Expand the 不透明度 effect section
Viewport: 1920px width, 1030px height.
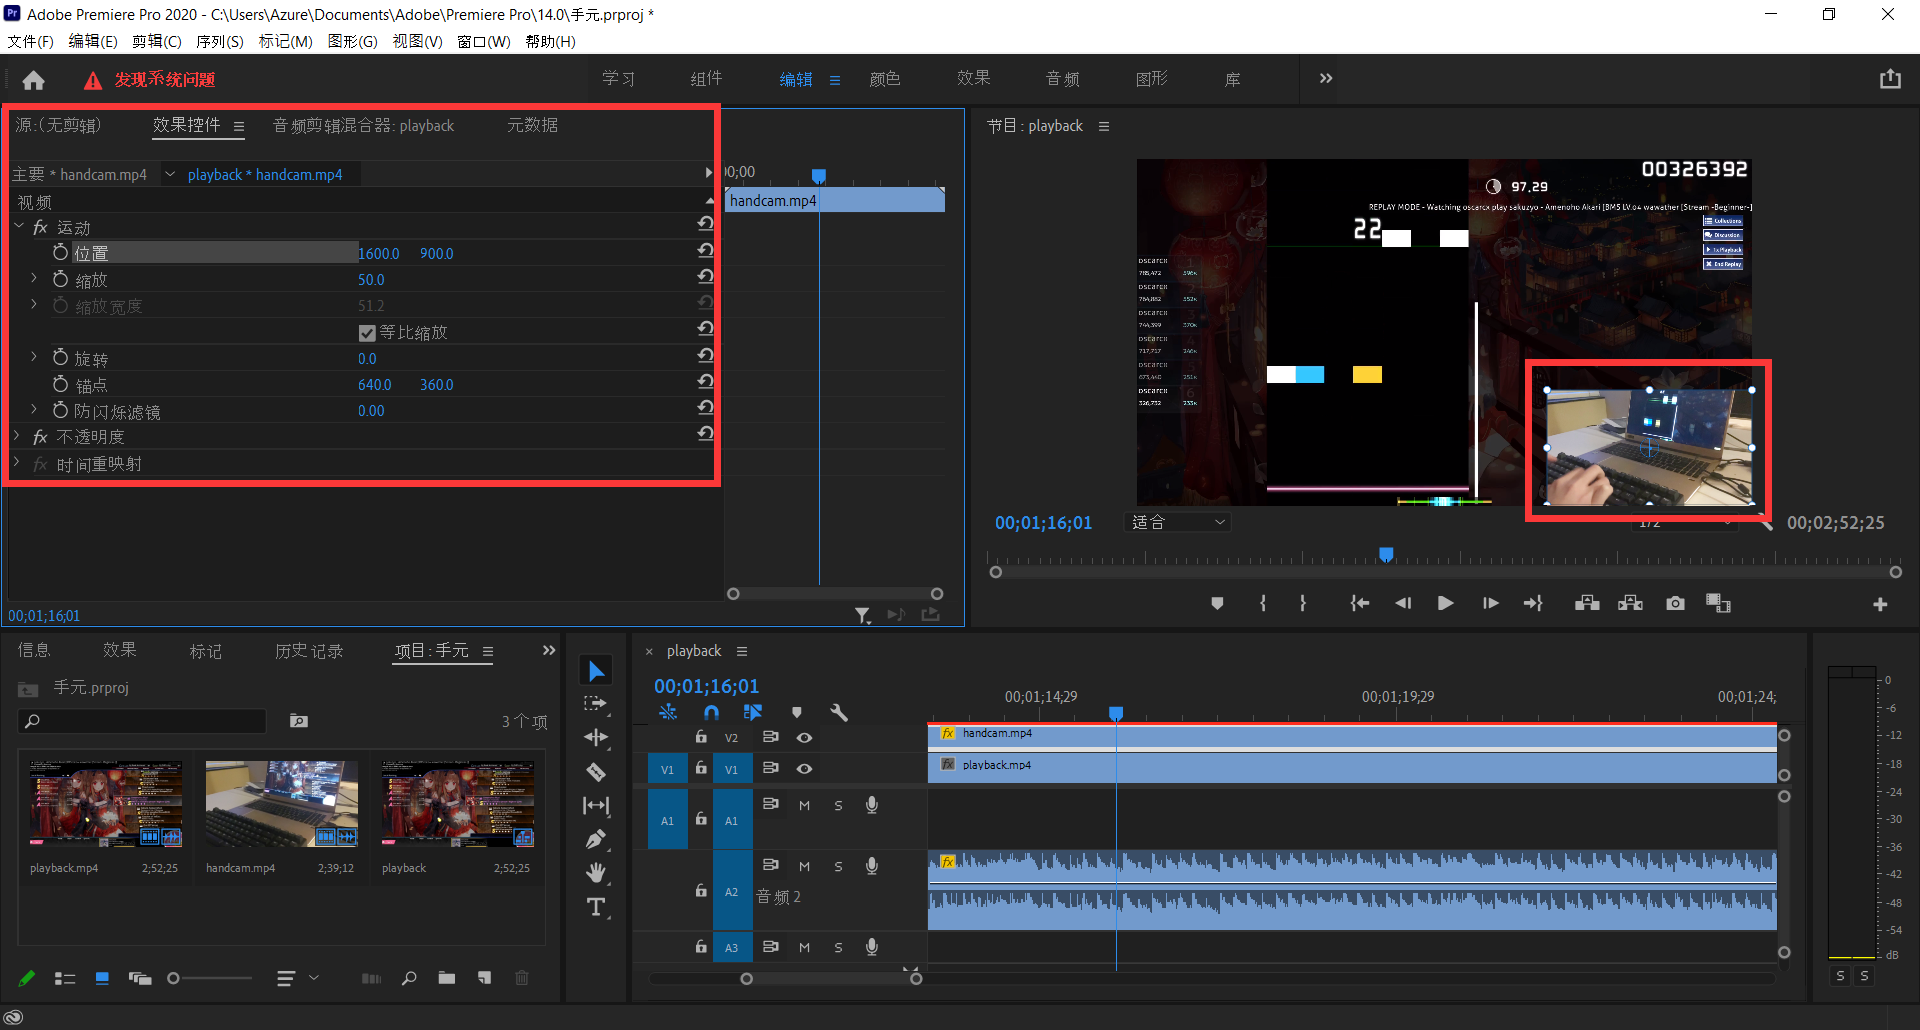coord(17,437)
